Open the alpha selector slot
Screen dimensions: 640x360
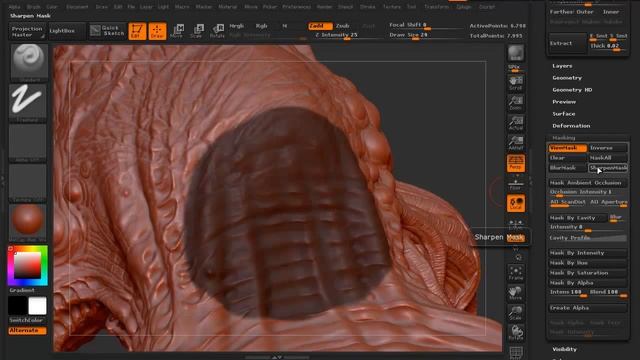coord(28,143)
